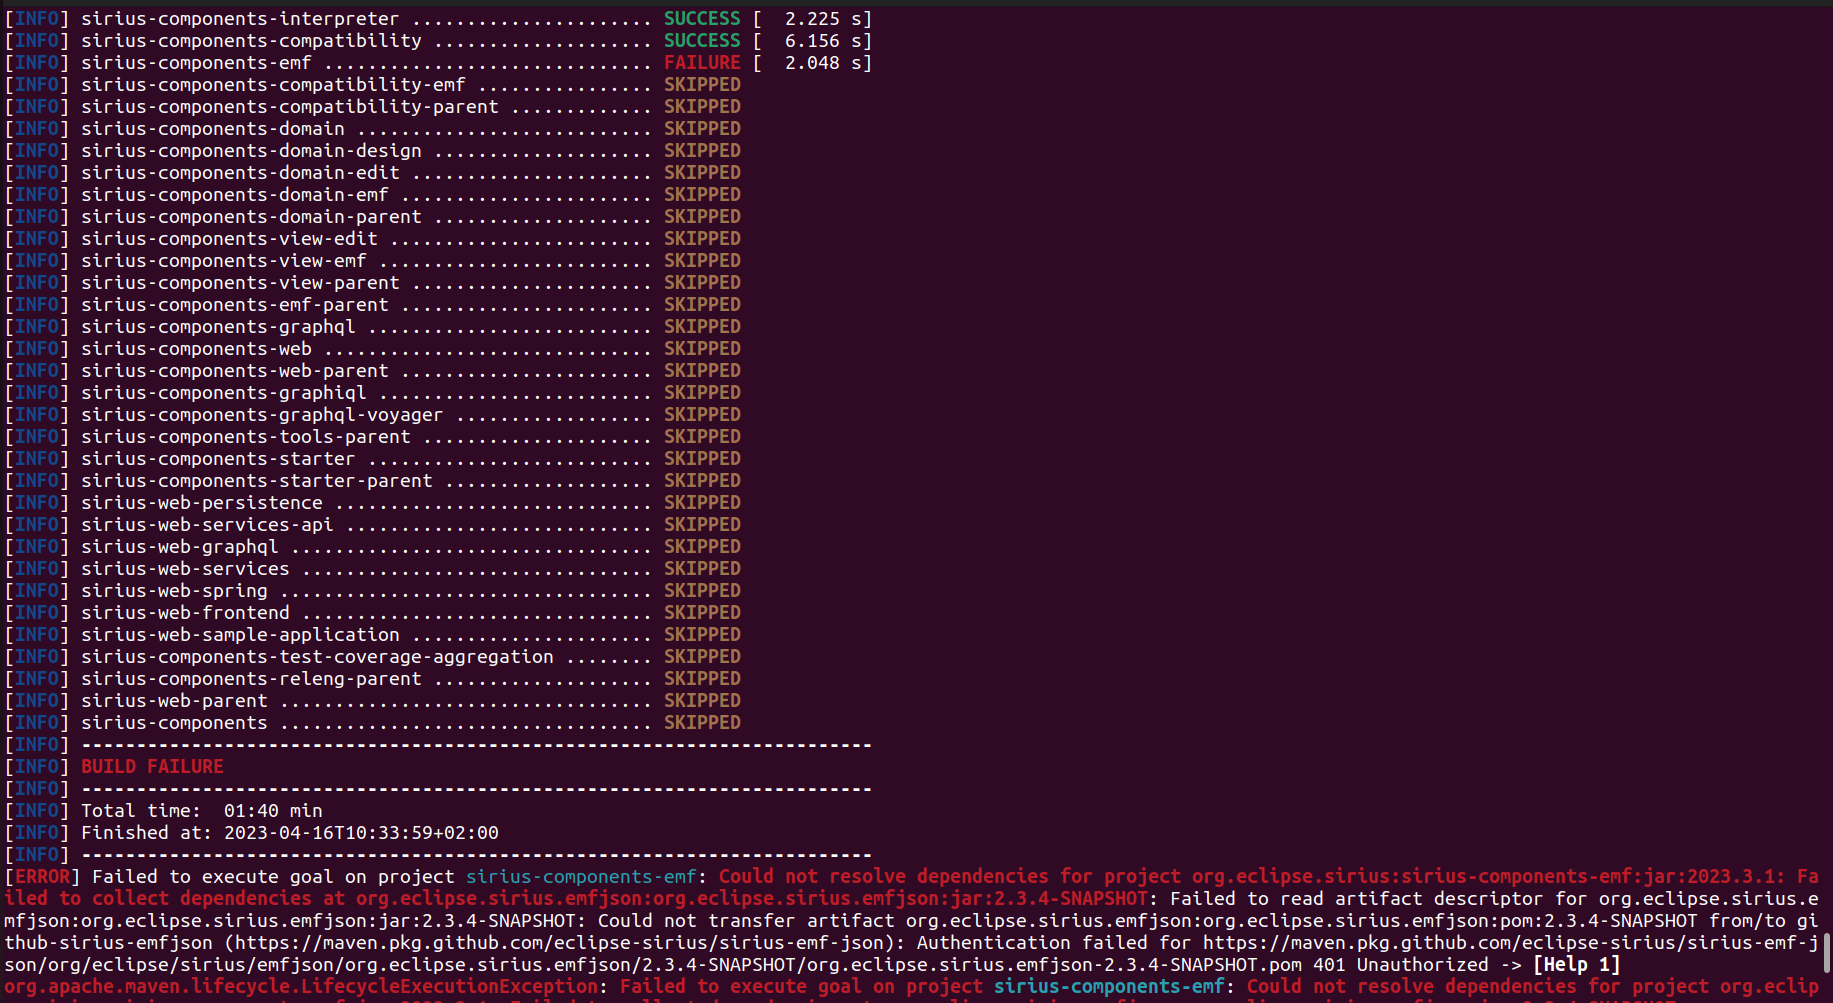Click the 'Could not transfer artifact' message
The width and height of the screenshot is (1833, 1003).
point(745,921)
